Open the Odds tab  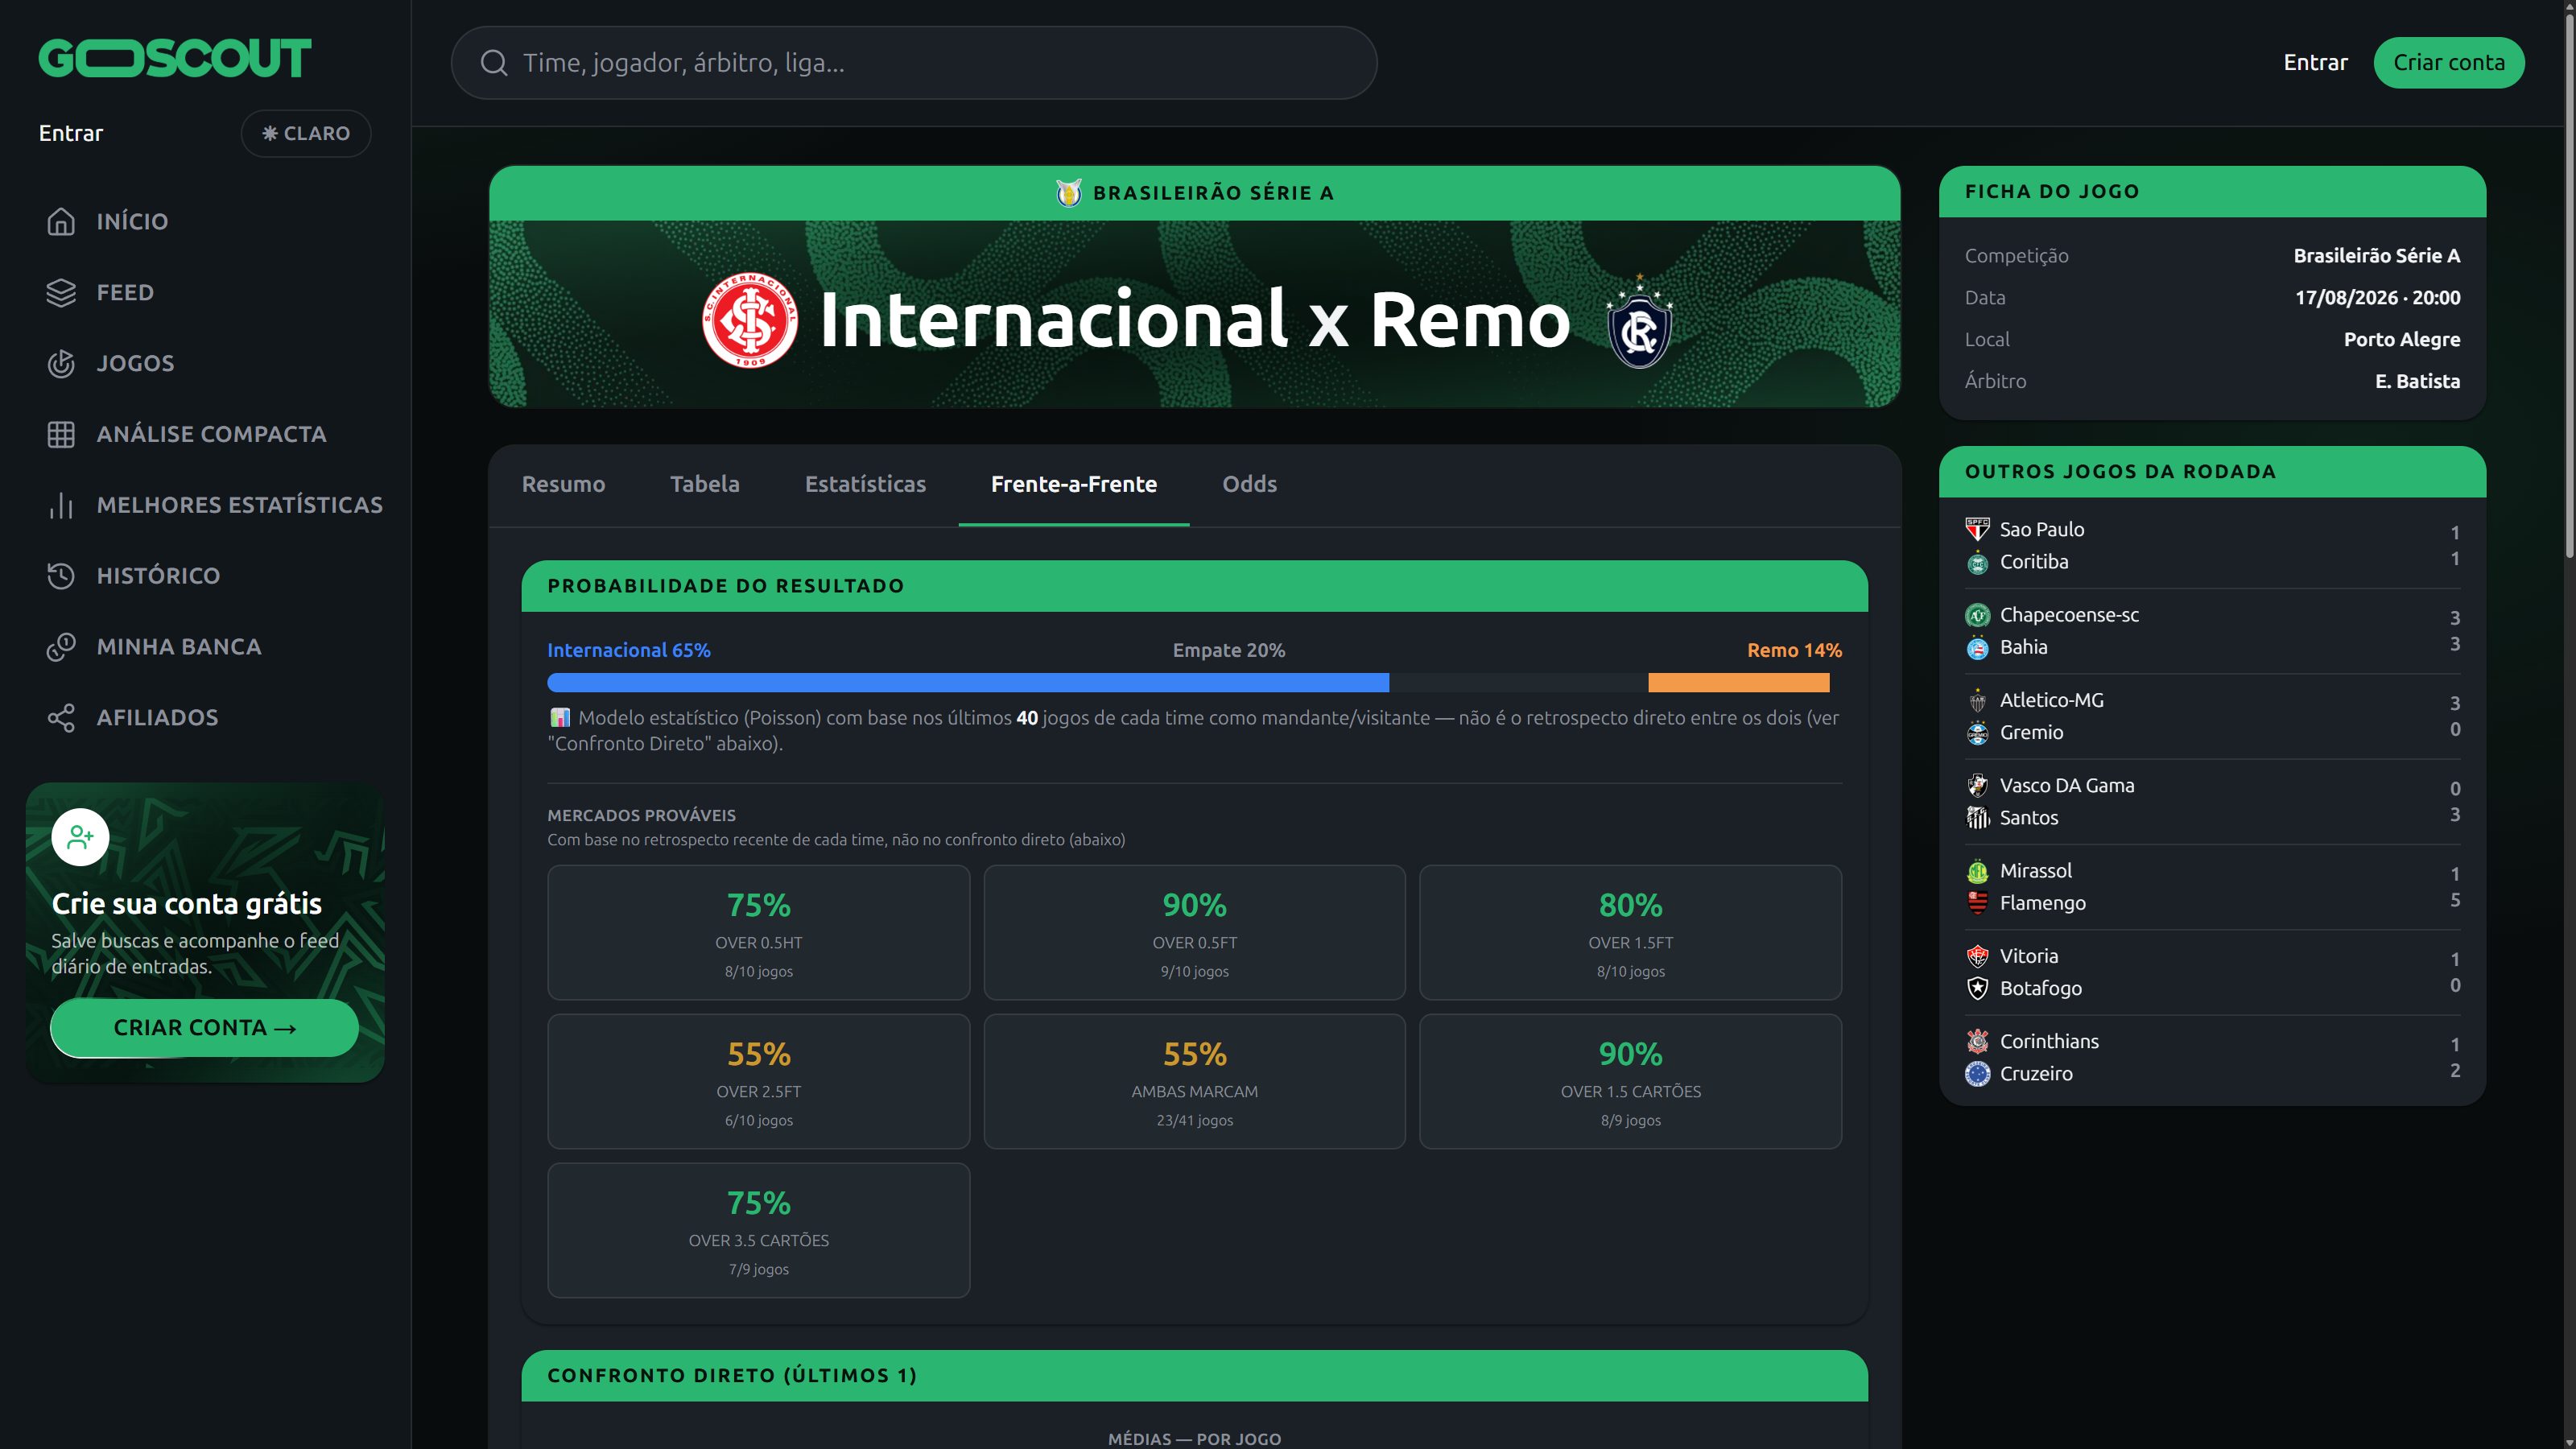1249,484
